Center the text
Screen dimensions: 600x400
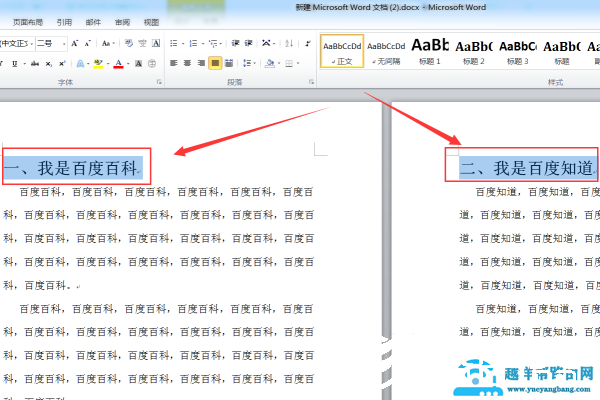[x=188, y=63]
